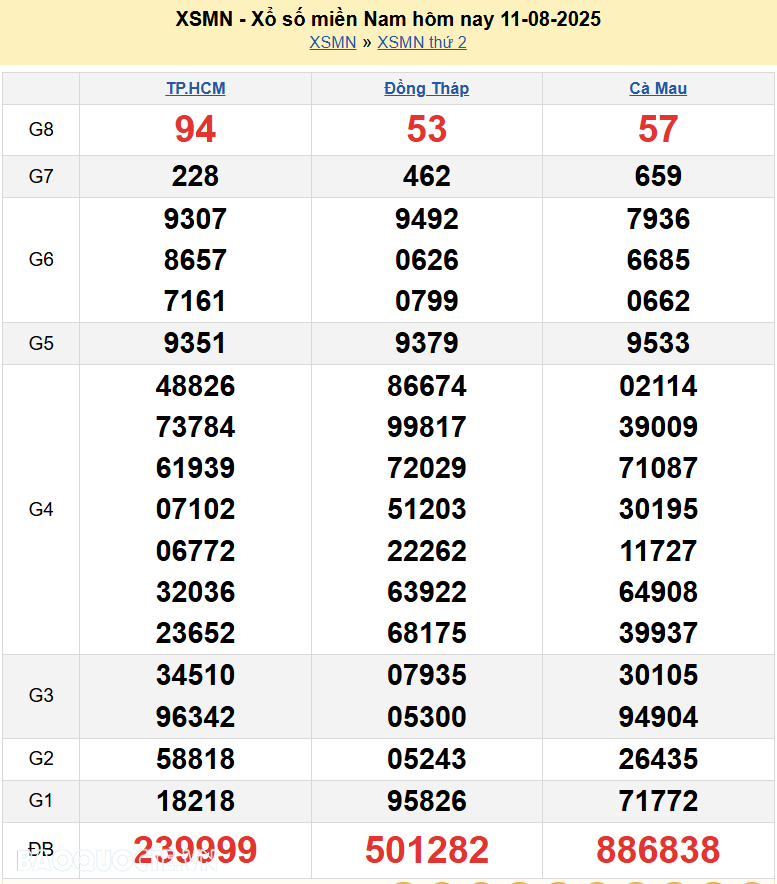
Task: Open the Cà Mau province header link
Action: coord(658,88)
